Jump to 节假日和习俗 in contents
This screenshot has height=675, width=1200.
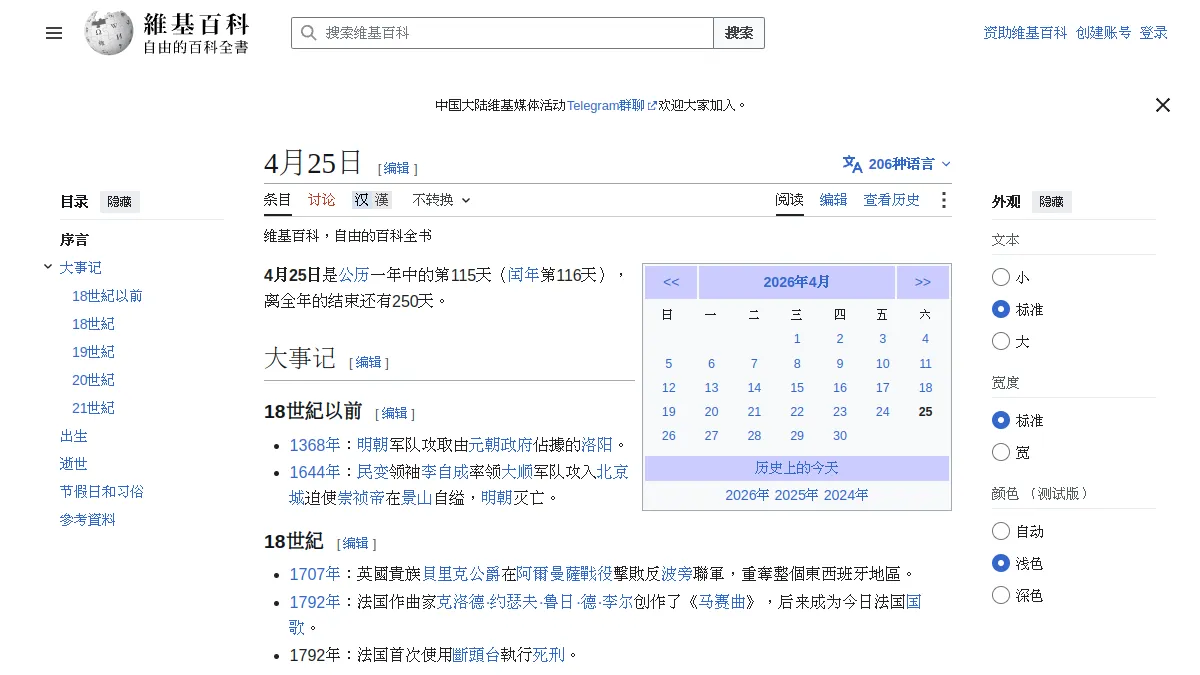[102, 492]
